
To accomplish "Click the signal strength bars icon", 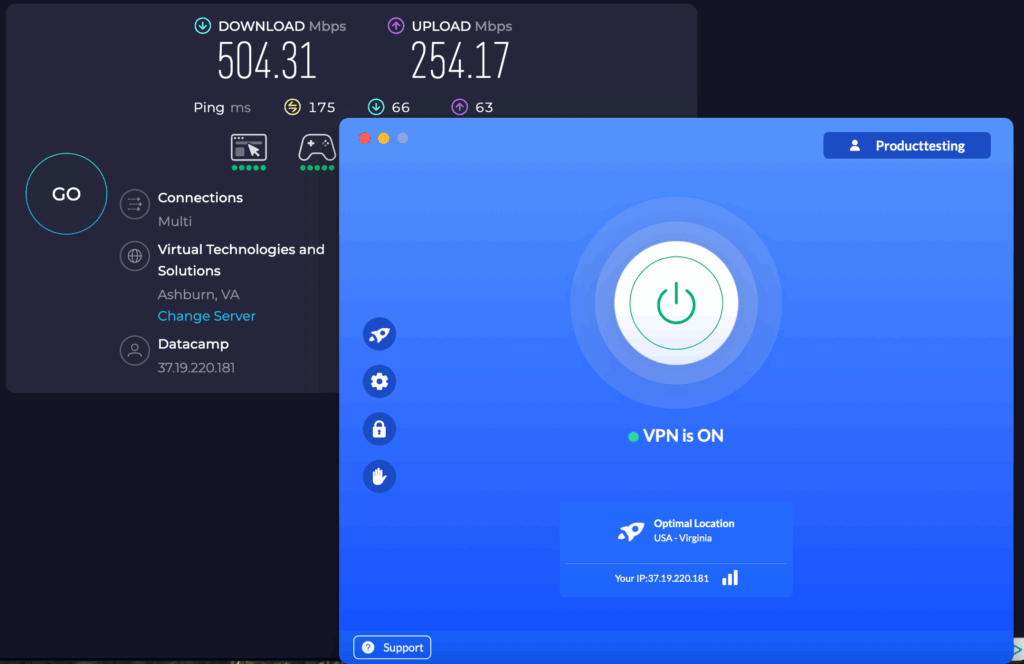I will click(730, 578).
